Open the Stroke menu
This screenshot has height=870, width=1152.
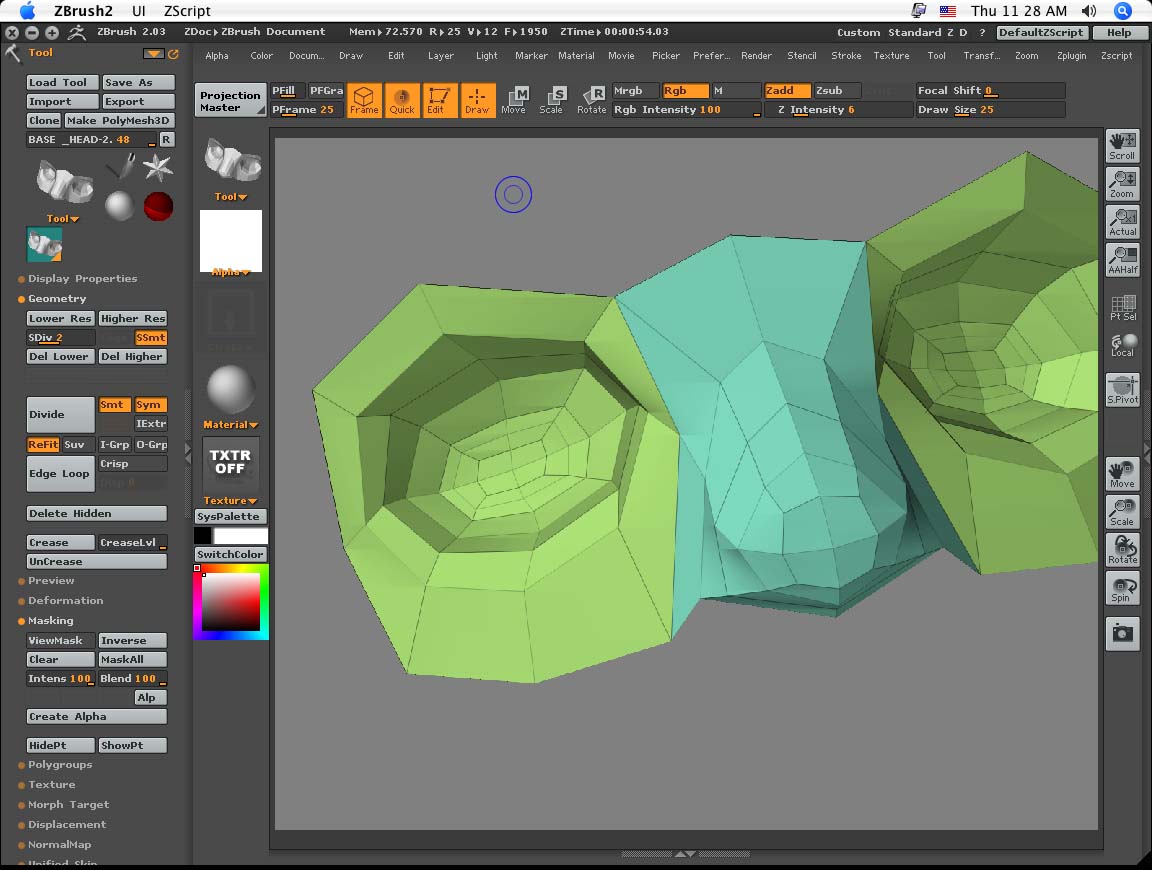tap(846, 56)
